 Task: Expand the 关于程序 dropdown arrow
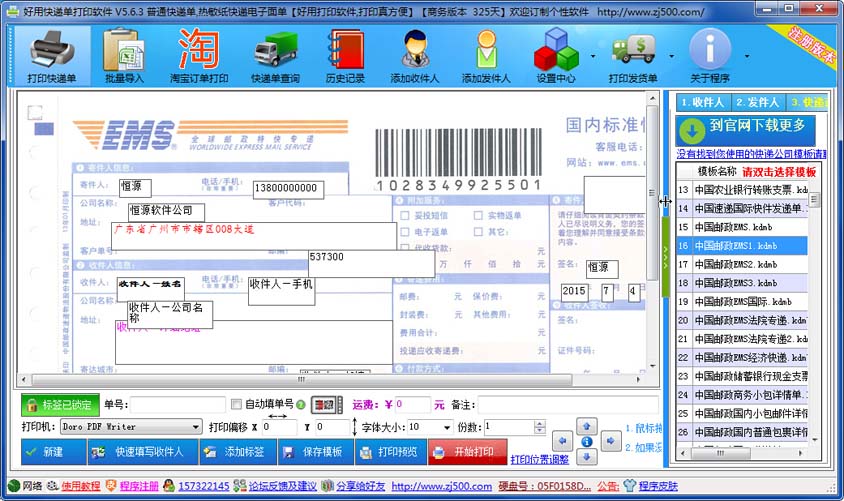click(x=747, y=56)
